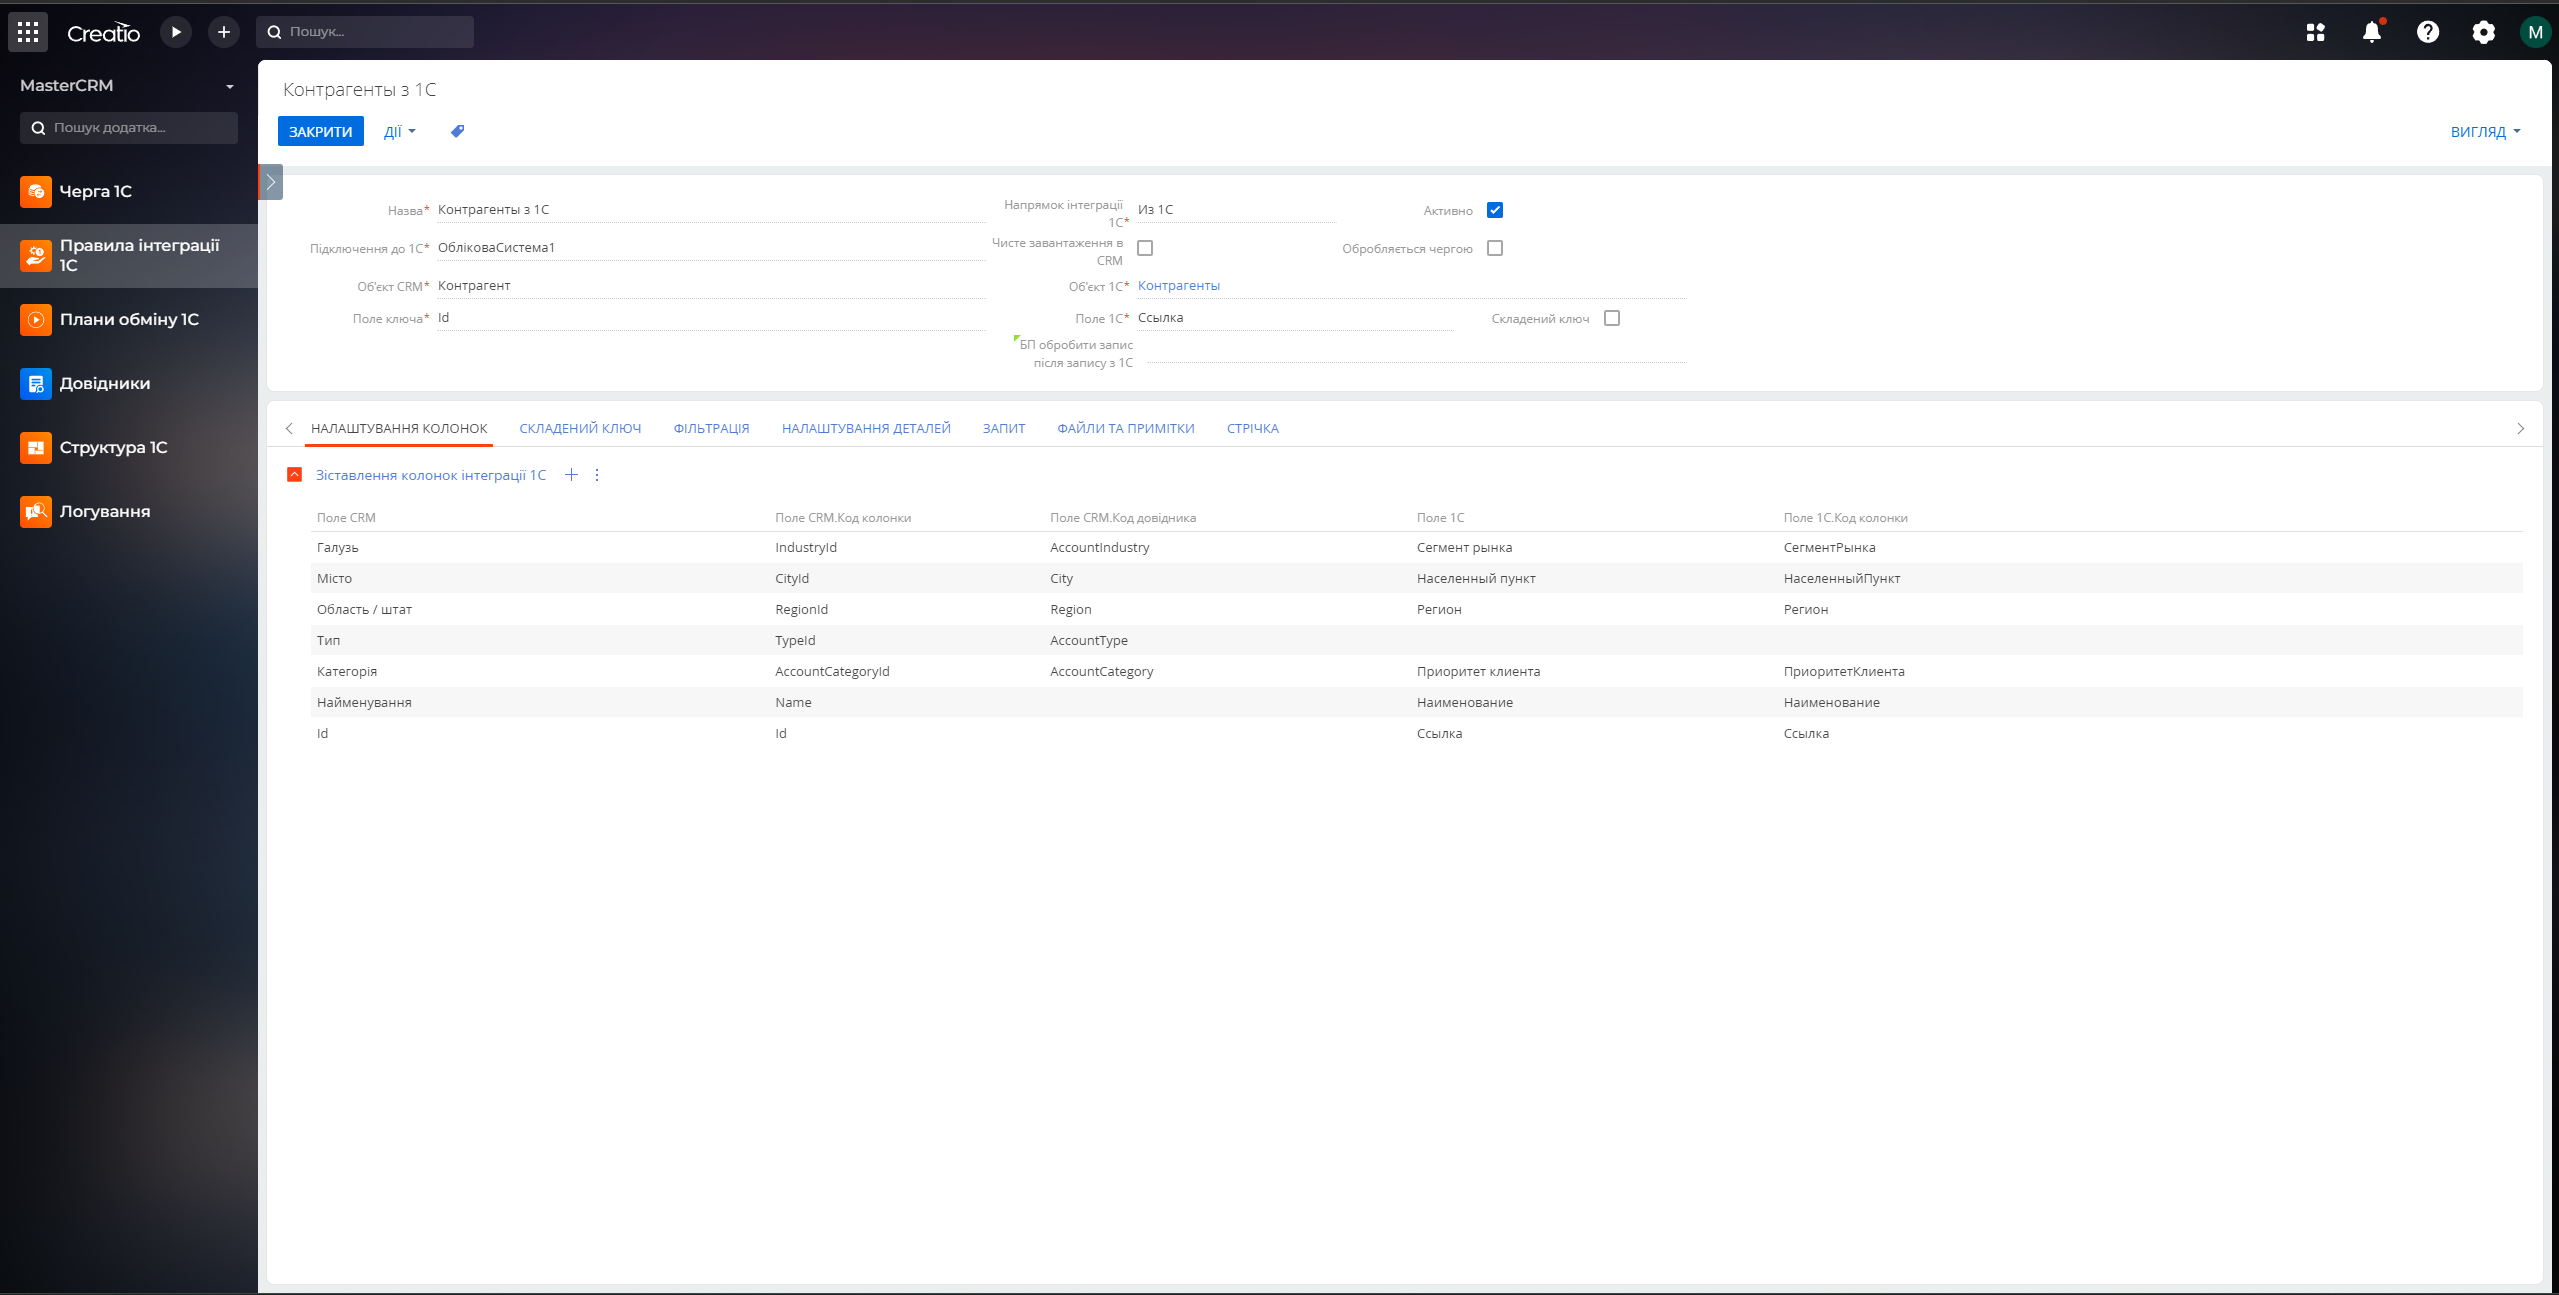
Task: Open the Довідники section
Action: point(105,383)
